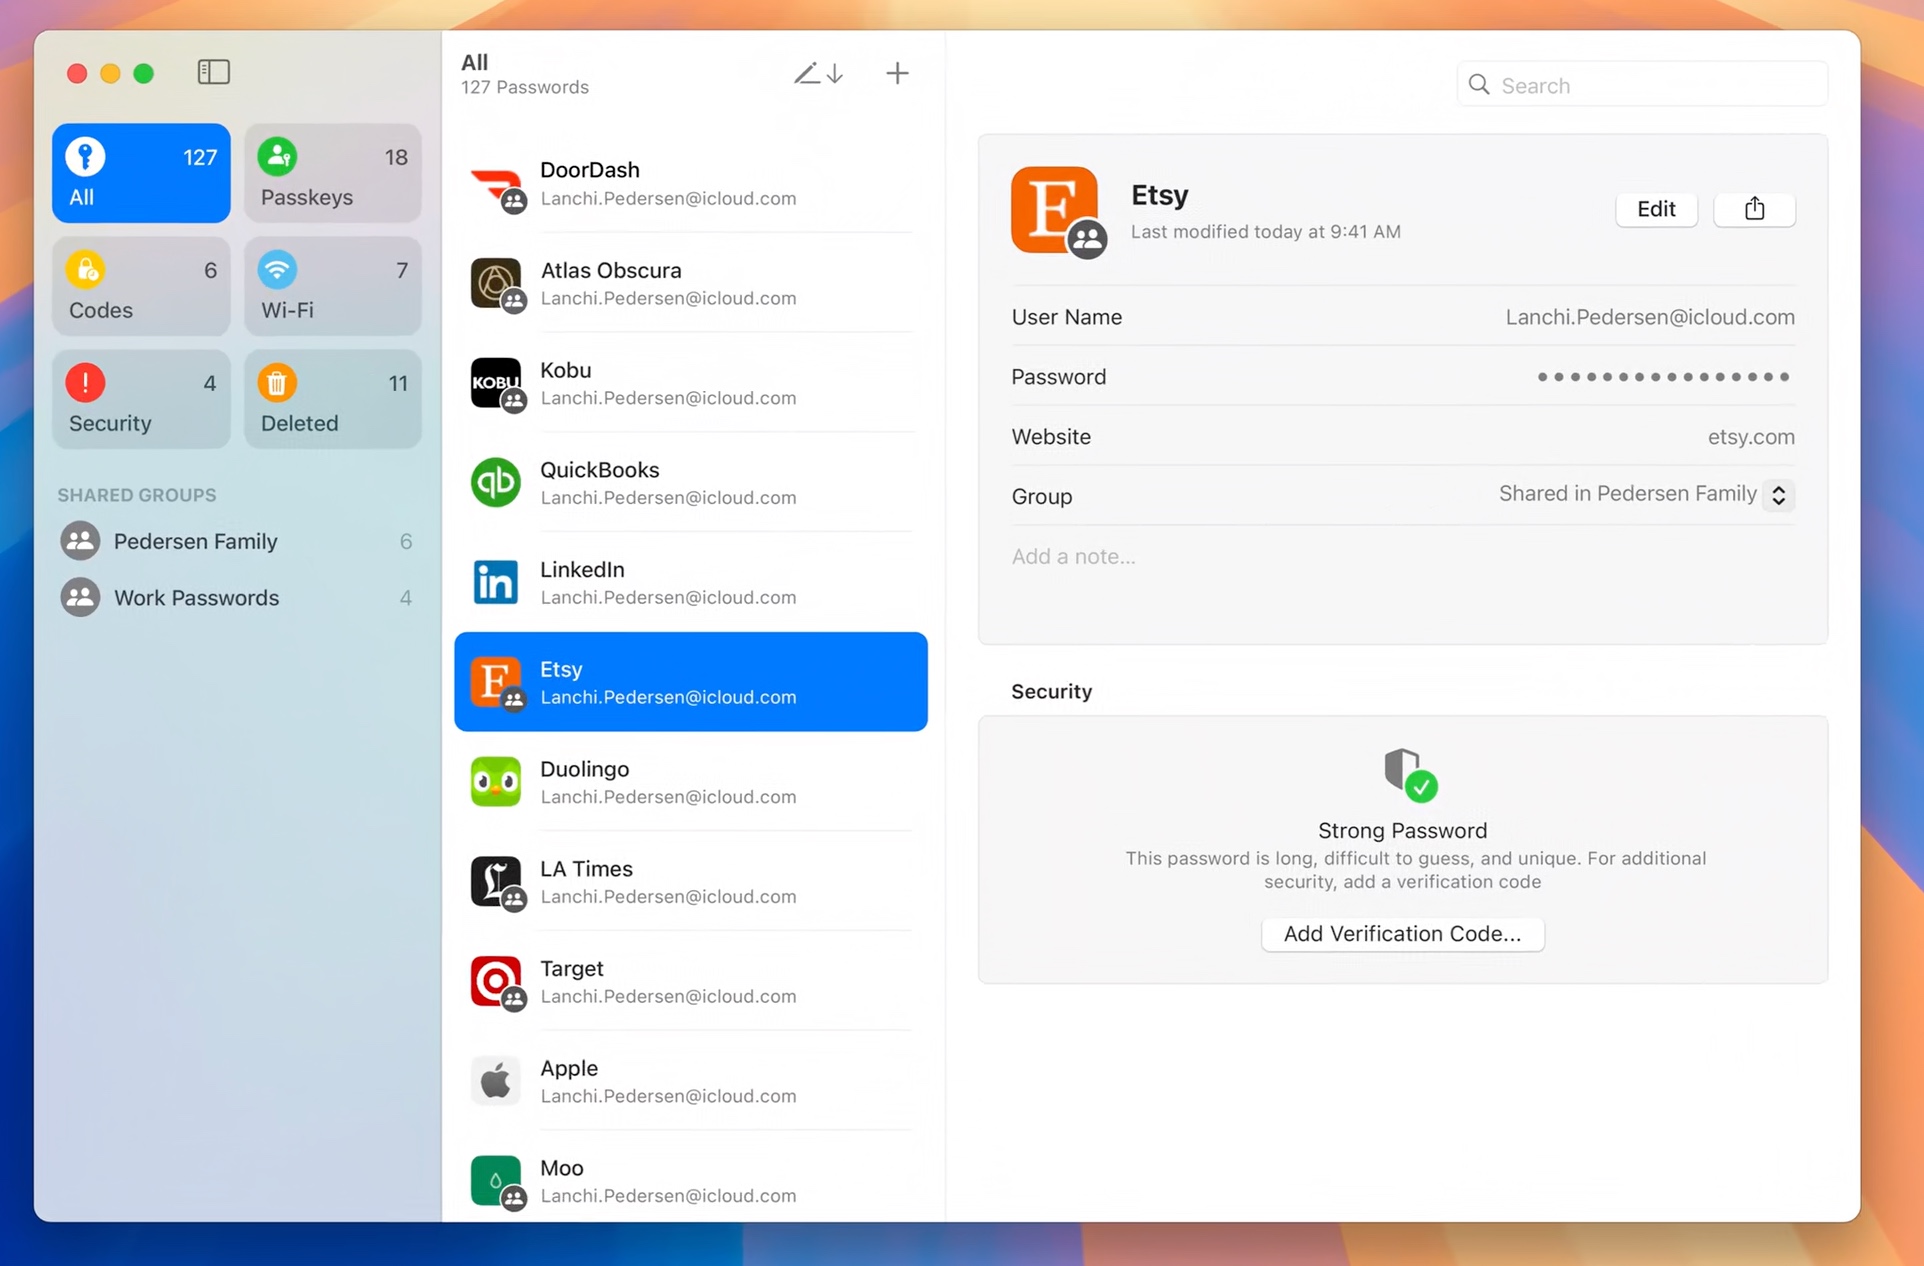The height and width of the screenshot is (1266, 1924).
Task: Select the DoorDash entry name
Action: [590, 170]
